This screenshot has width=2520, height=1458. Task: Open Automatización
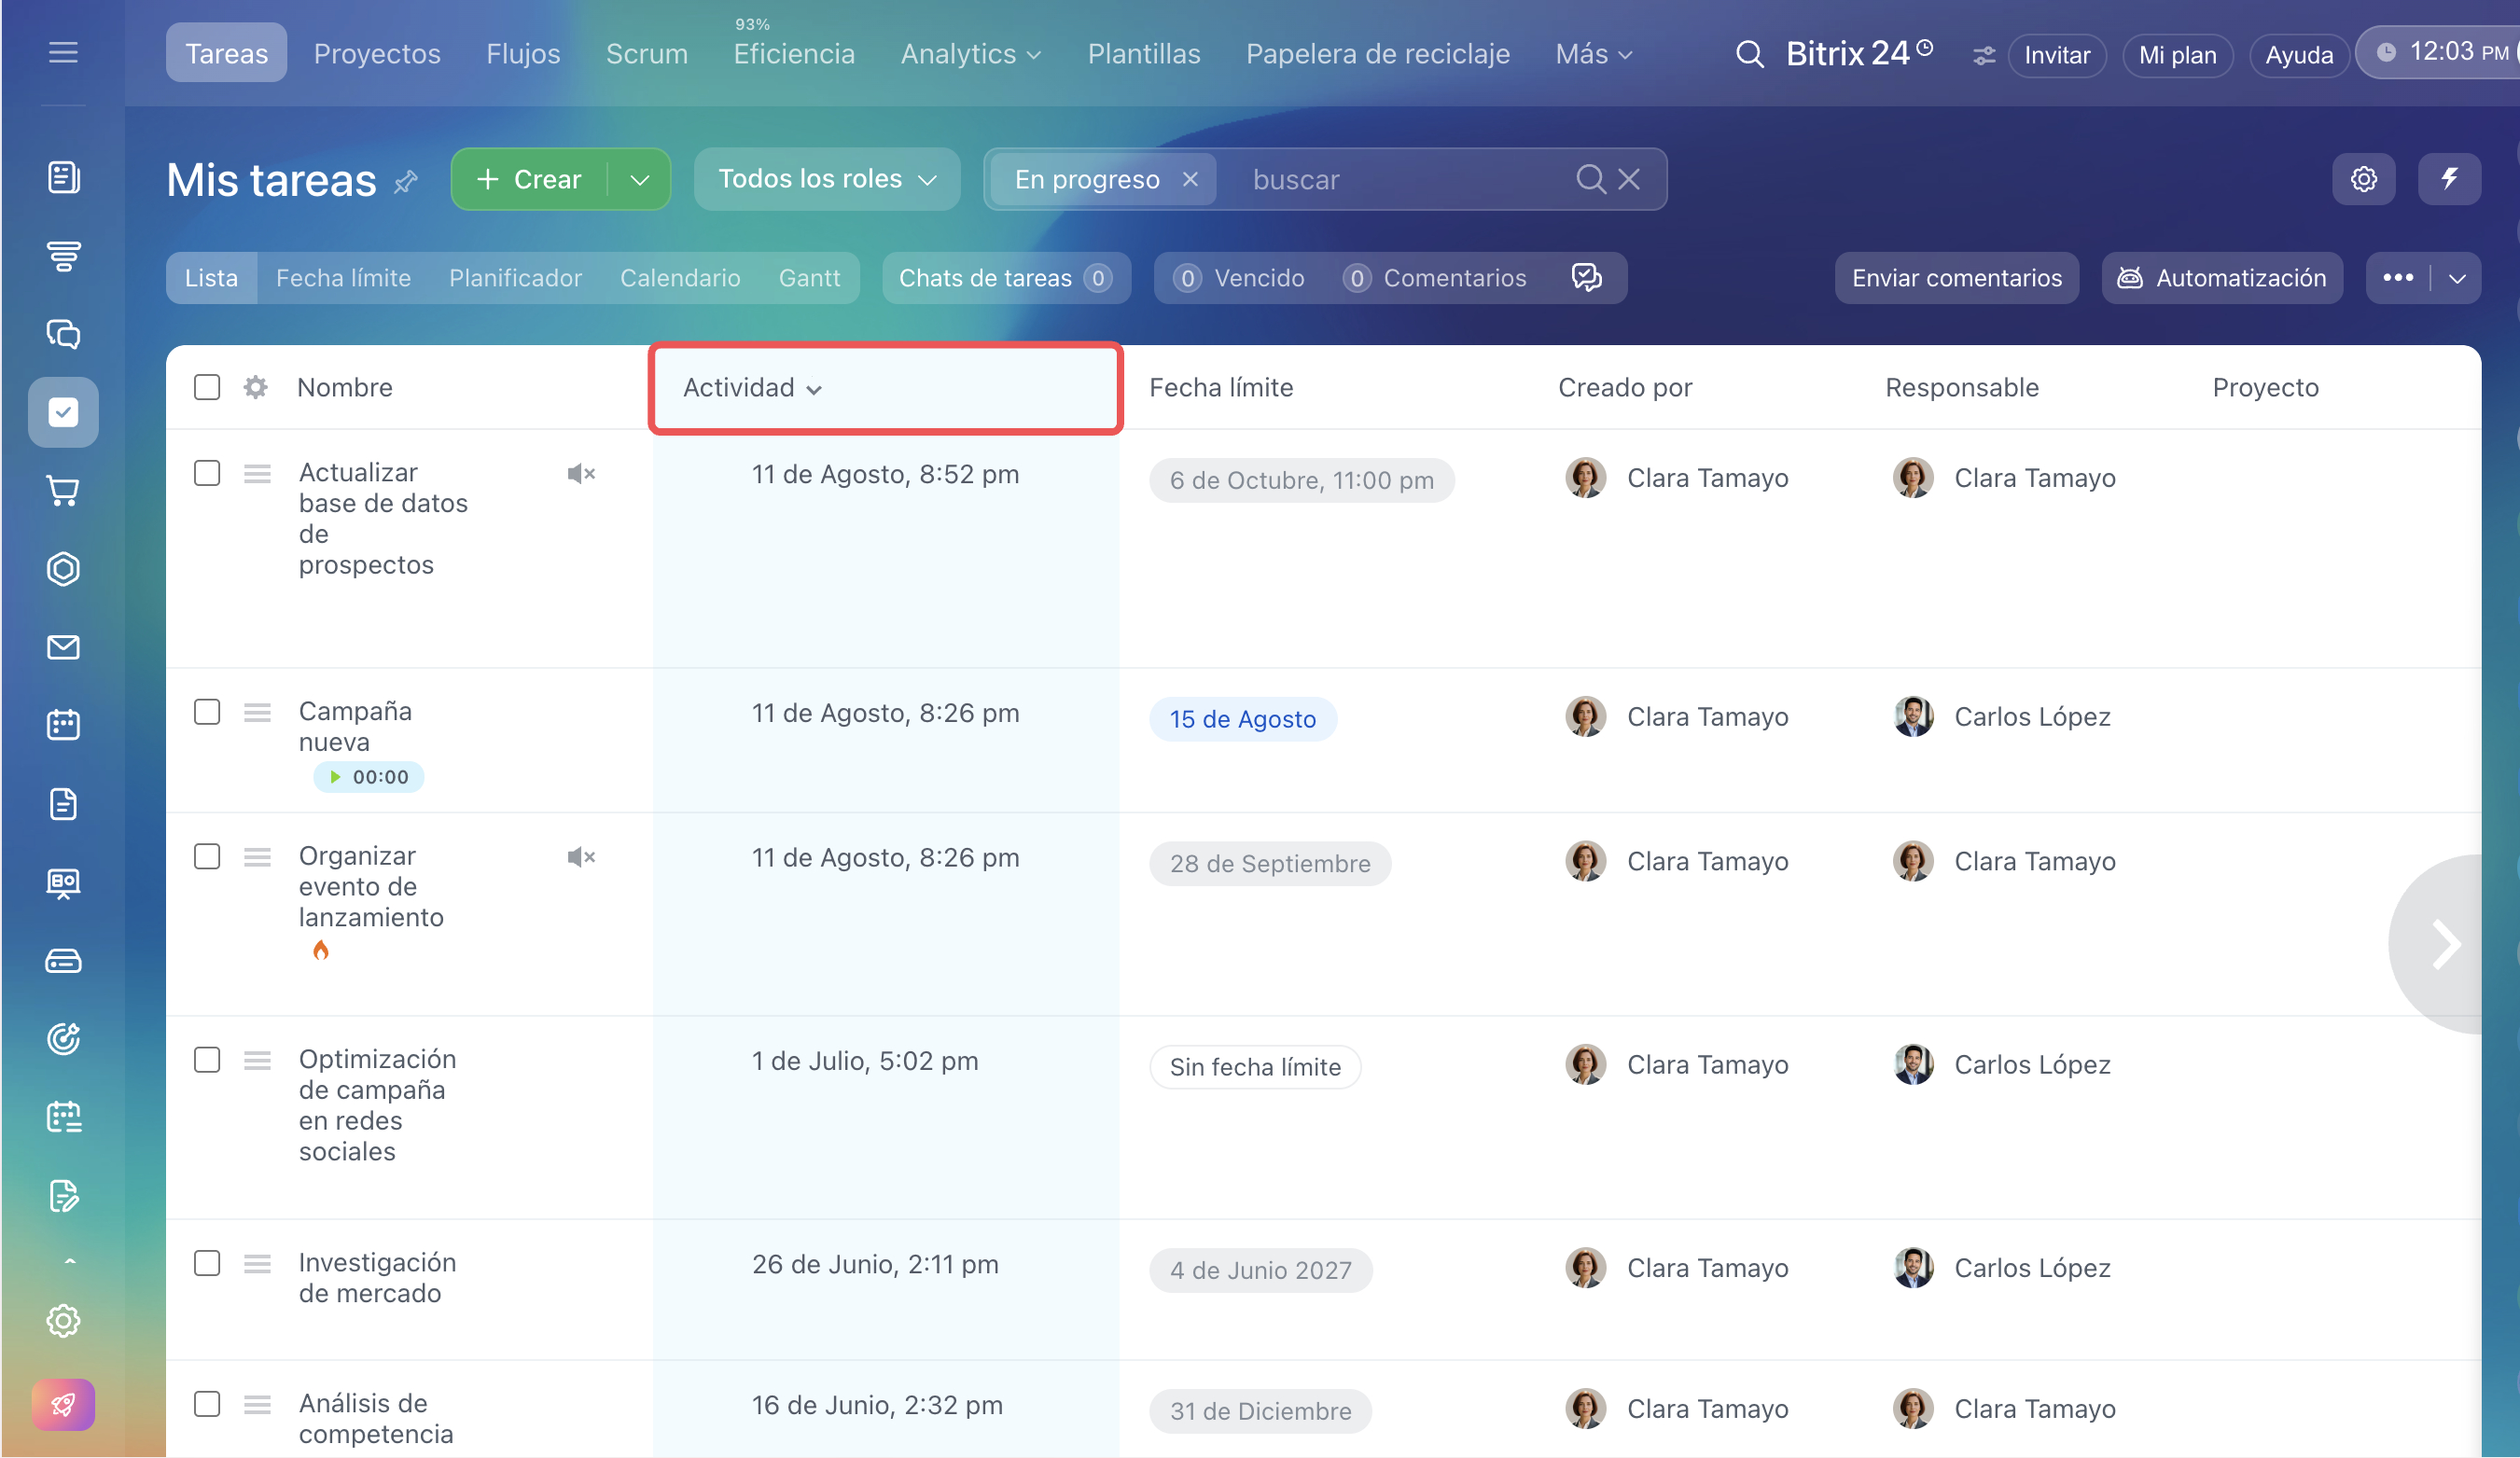(2222, 278)
